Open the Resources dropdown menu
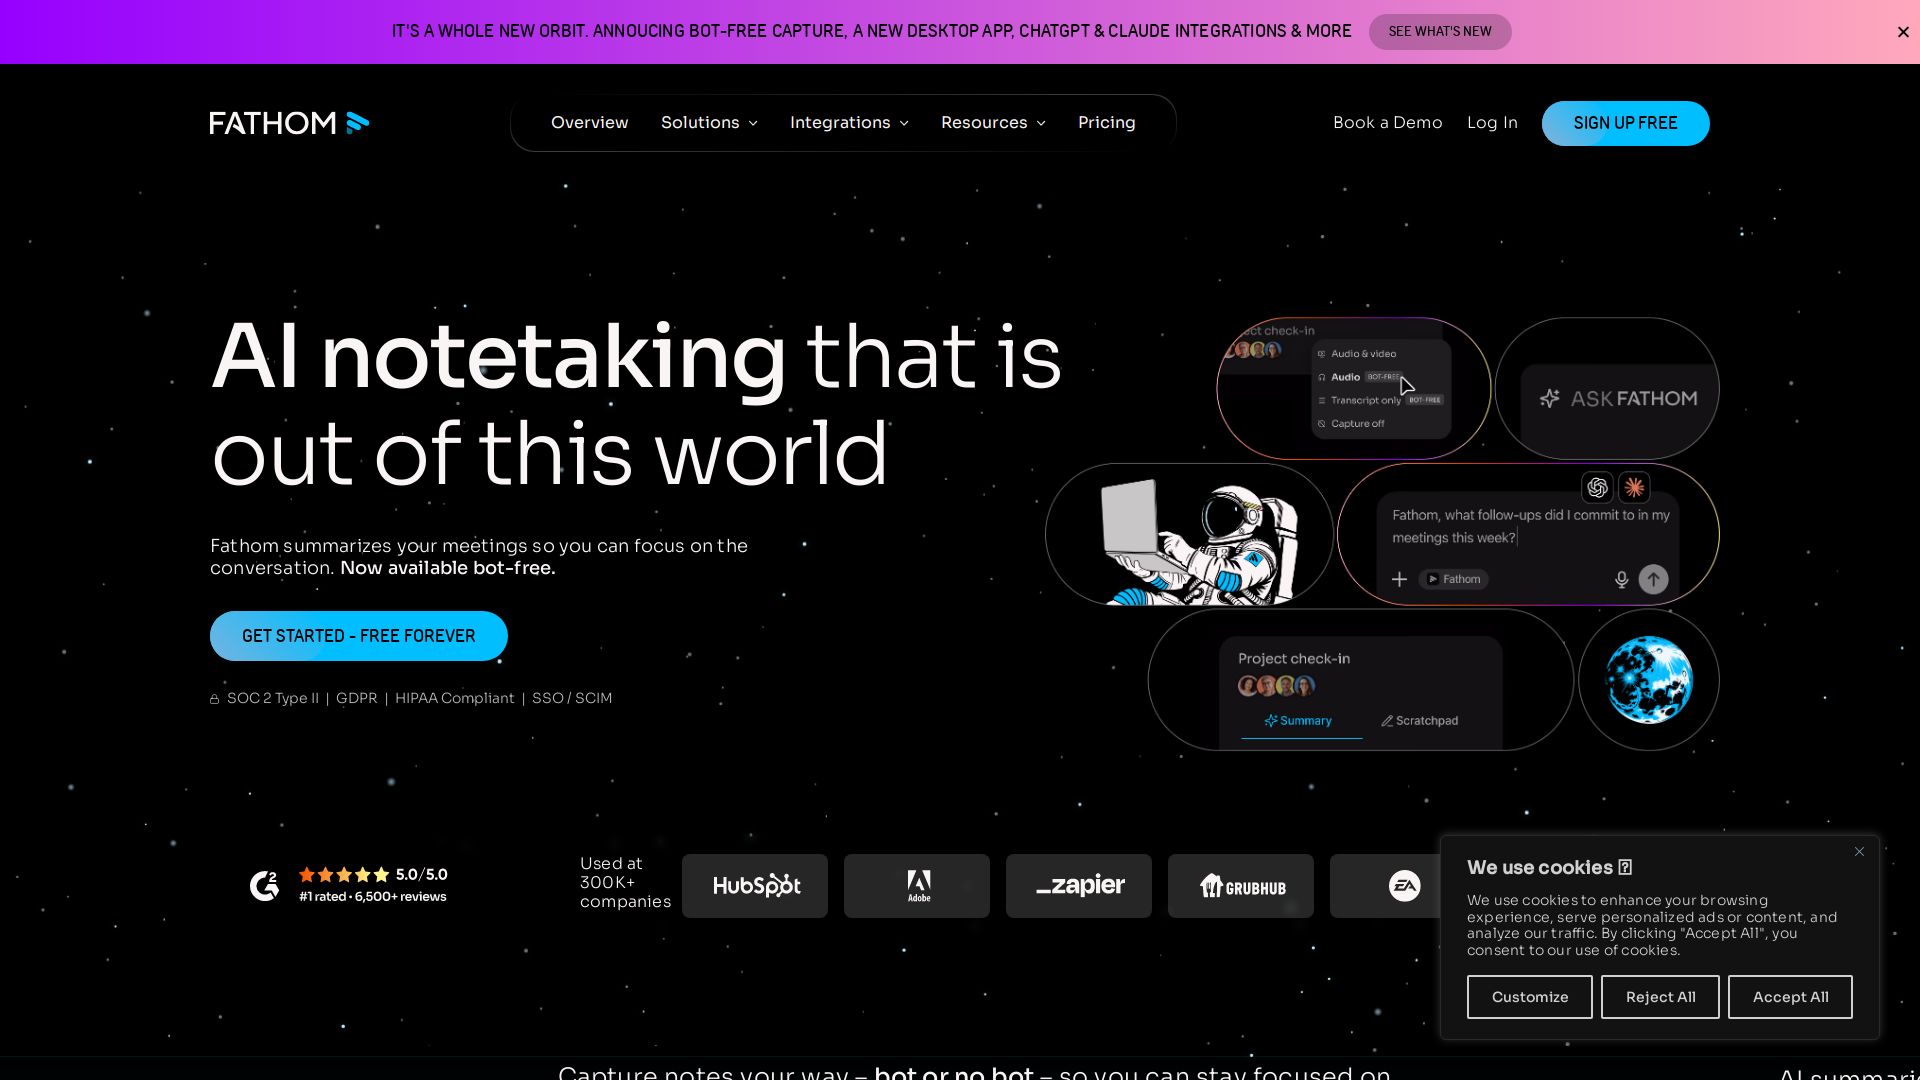Screen dimensions: 1920x1080 click(993, 123)
